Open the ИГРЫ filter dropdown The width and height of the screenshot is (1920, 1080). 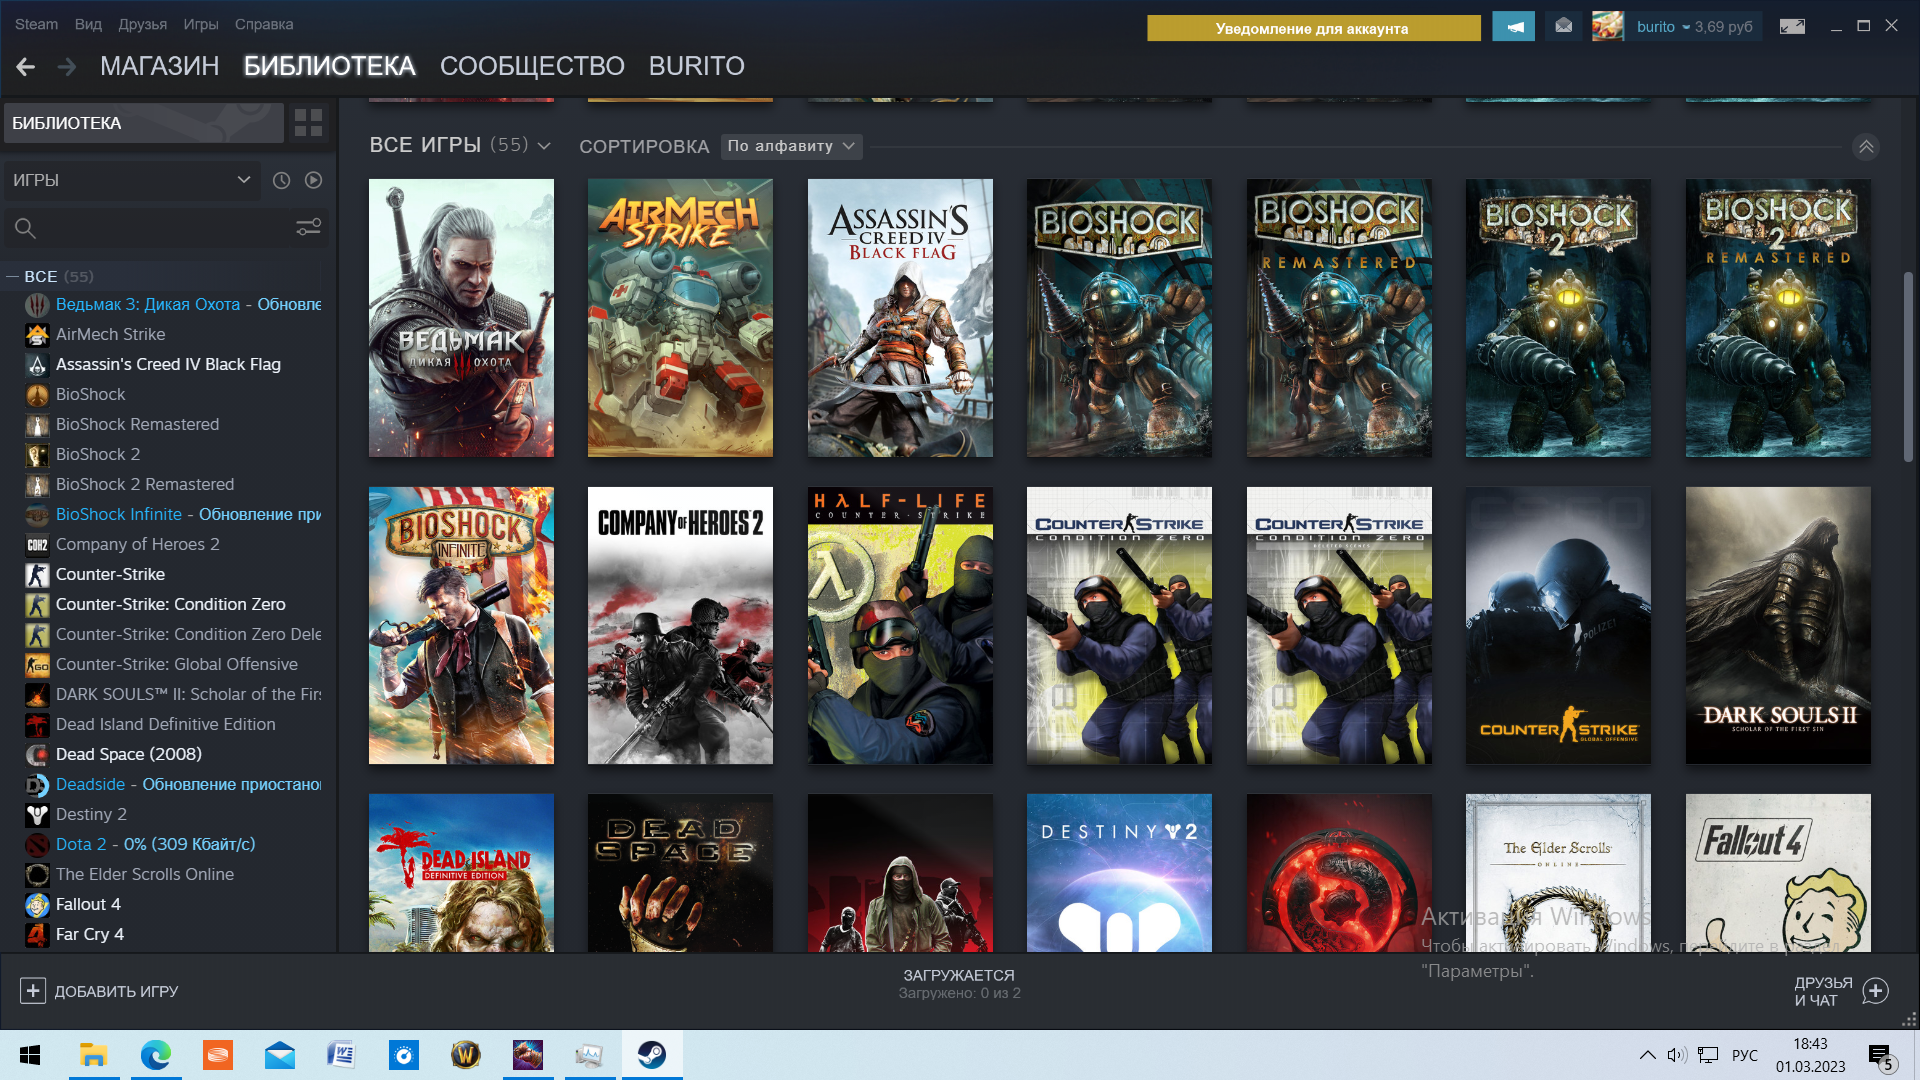point(132,180)
